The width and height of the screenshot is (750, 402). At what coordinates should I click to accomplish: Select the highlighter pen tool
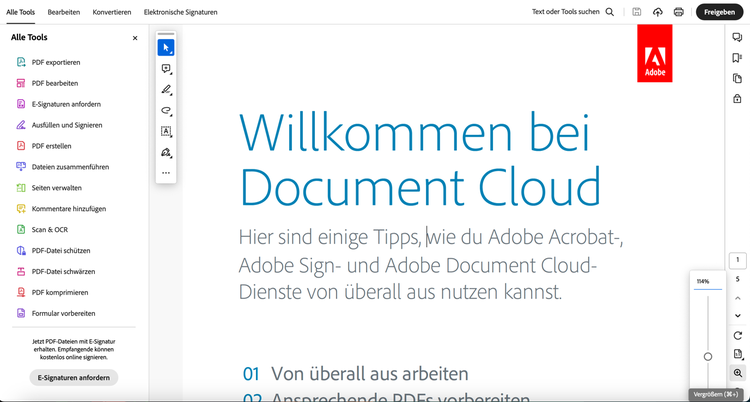[x=166, y=89]
